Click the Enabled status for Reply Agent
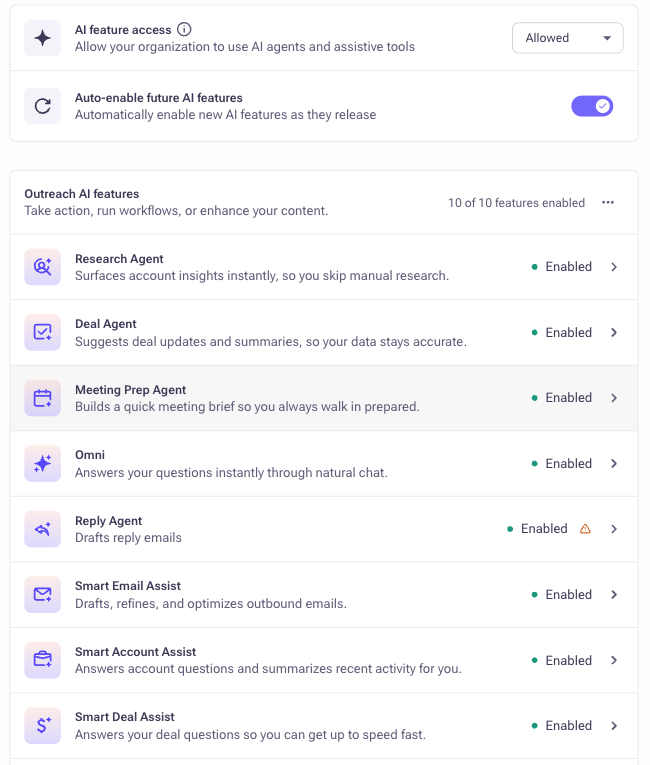 [537, 529]
